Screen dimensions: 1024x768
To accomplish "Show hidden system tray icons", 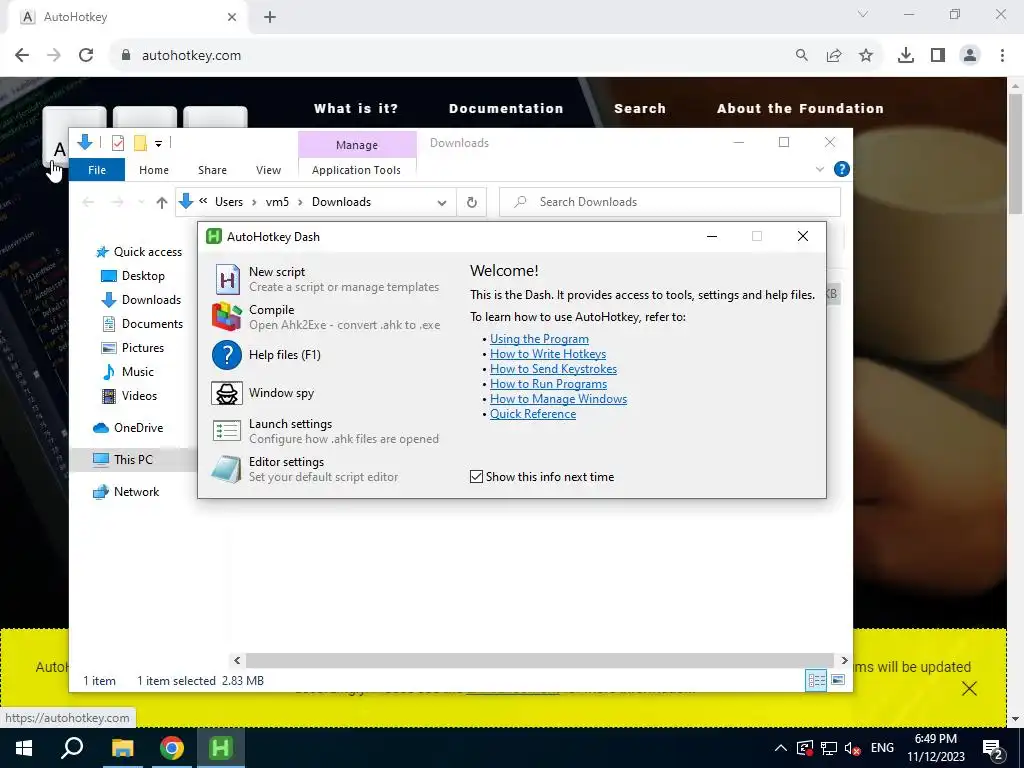I will 780,748.
